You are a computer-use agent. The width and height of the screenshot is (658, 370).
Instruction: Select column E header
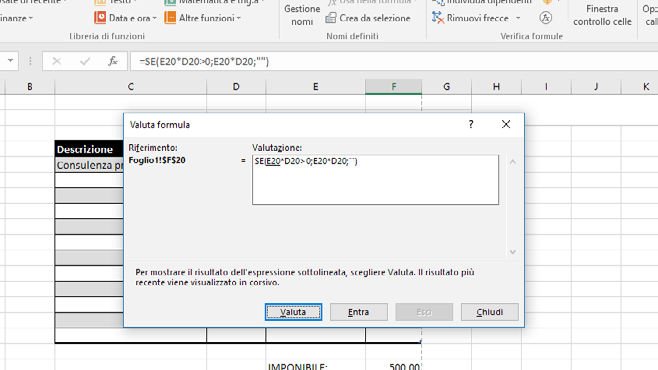click(x=316, y=87)
